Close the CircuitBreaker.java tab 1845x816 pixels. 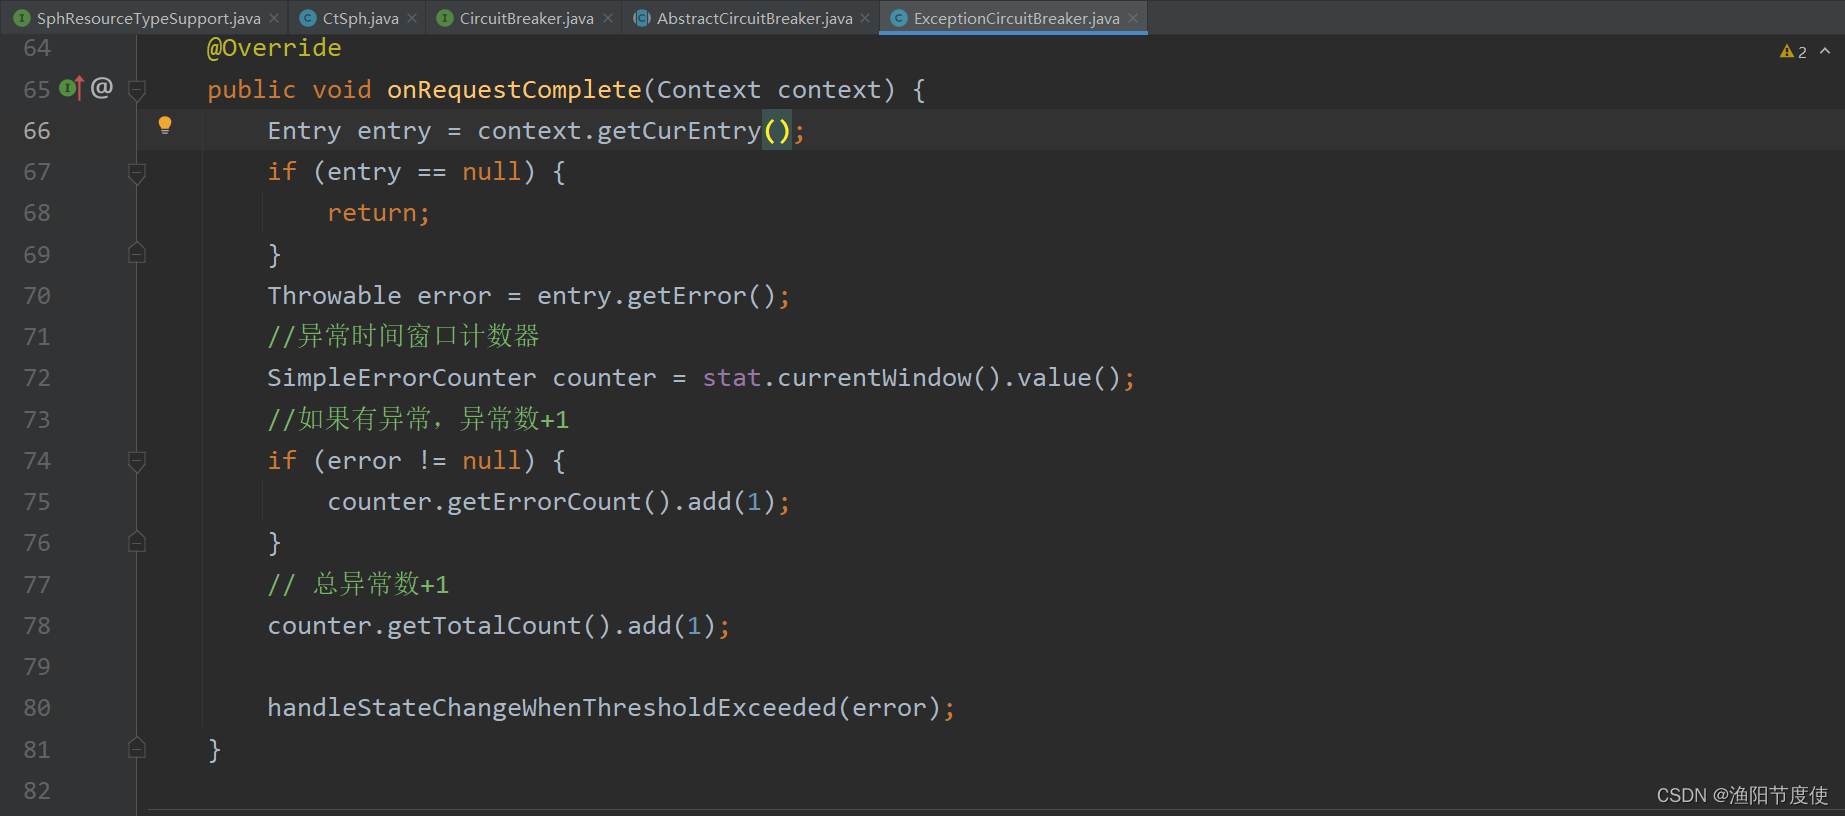click(x=608, y=18)
